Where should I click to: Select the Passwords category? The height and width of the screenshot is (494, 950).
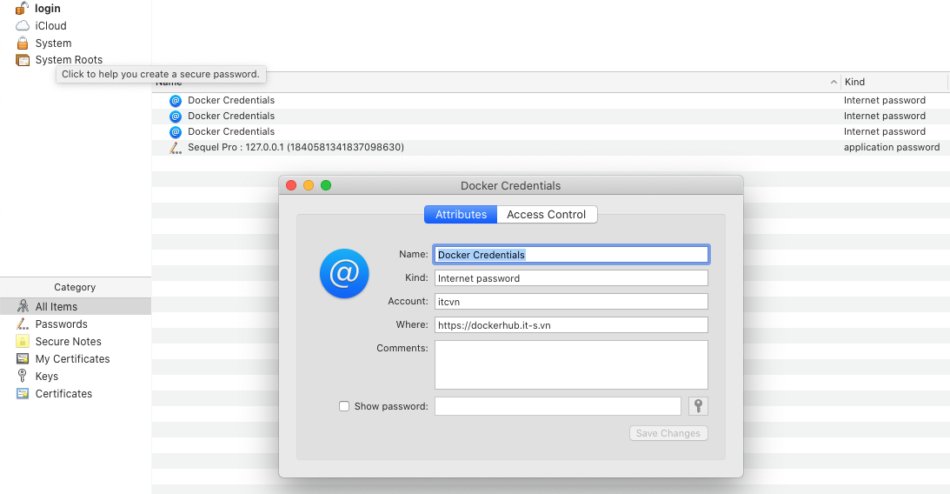pyautogui.click(x=61, y=324)
